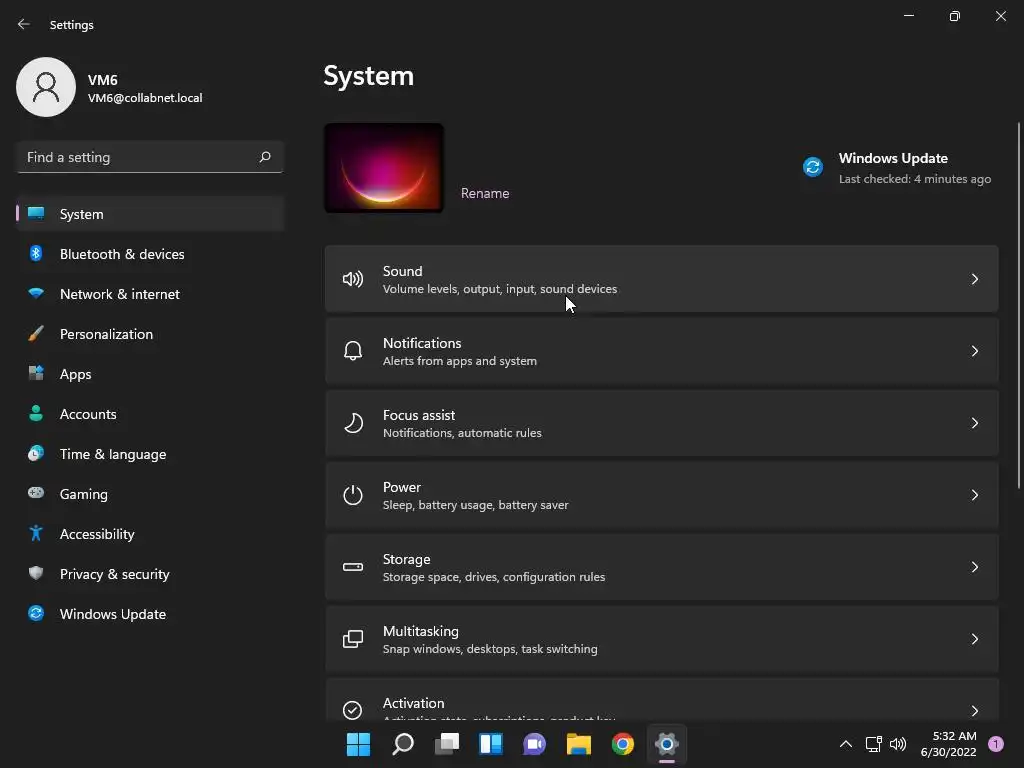Click the Notifications bell icon
The image size is (1024, 768).
(353, 351)
